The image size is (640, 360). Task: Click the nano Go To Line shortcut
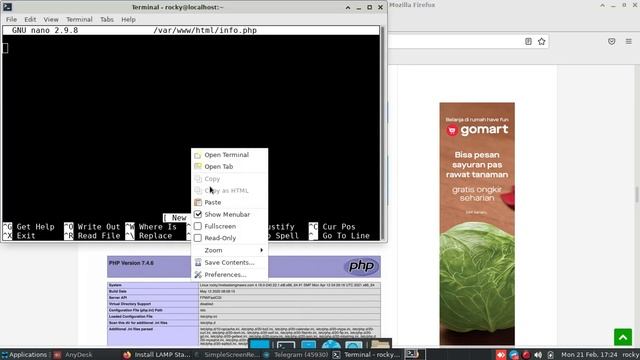[340, 236]
